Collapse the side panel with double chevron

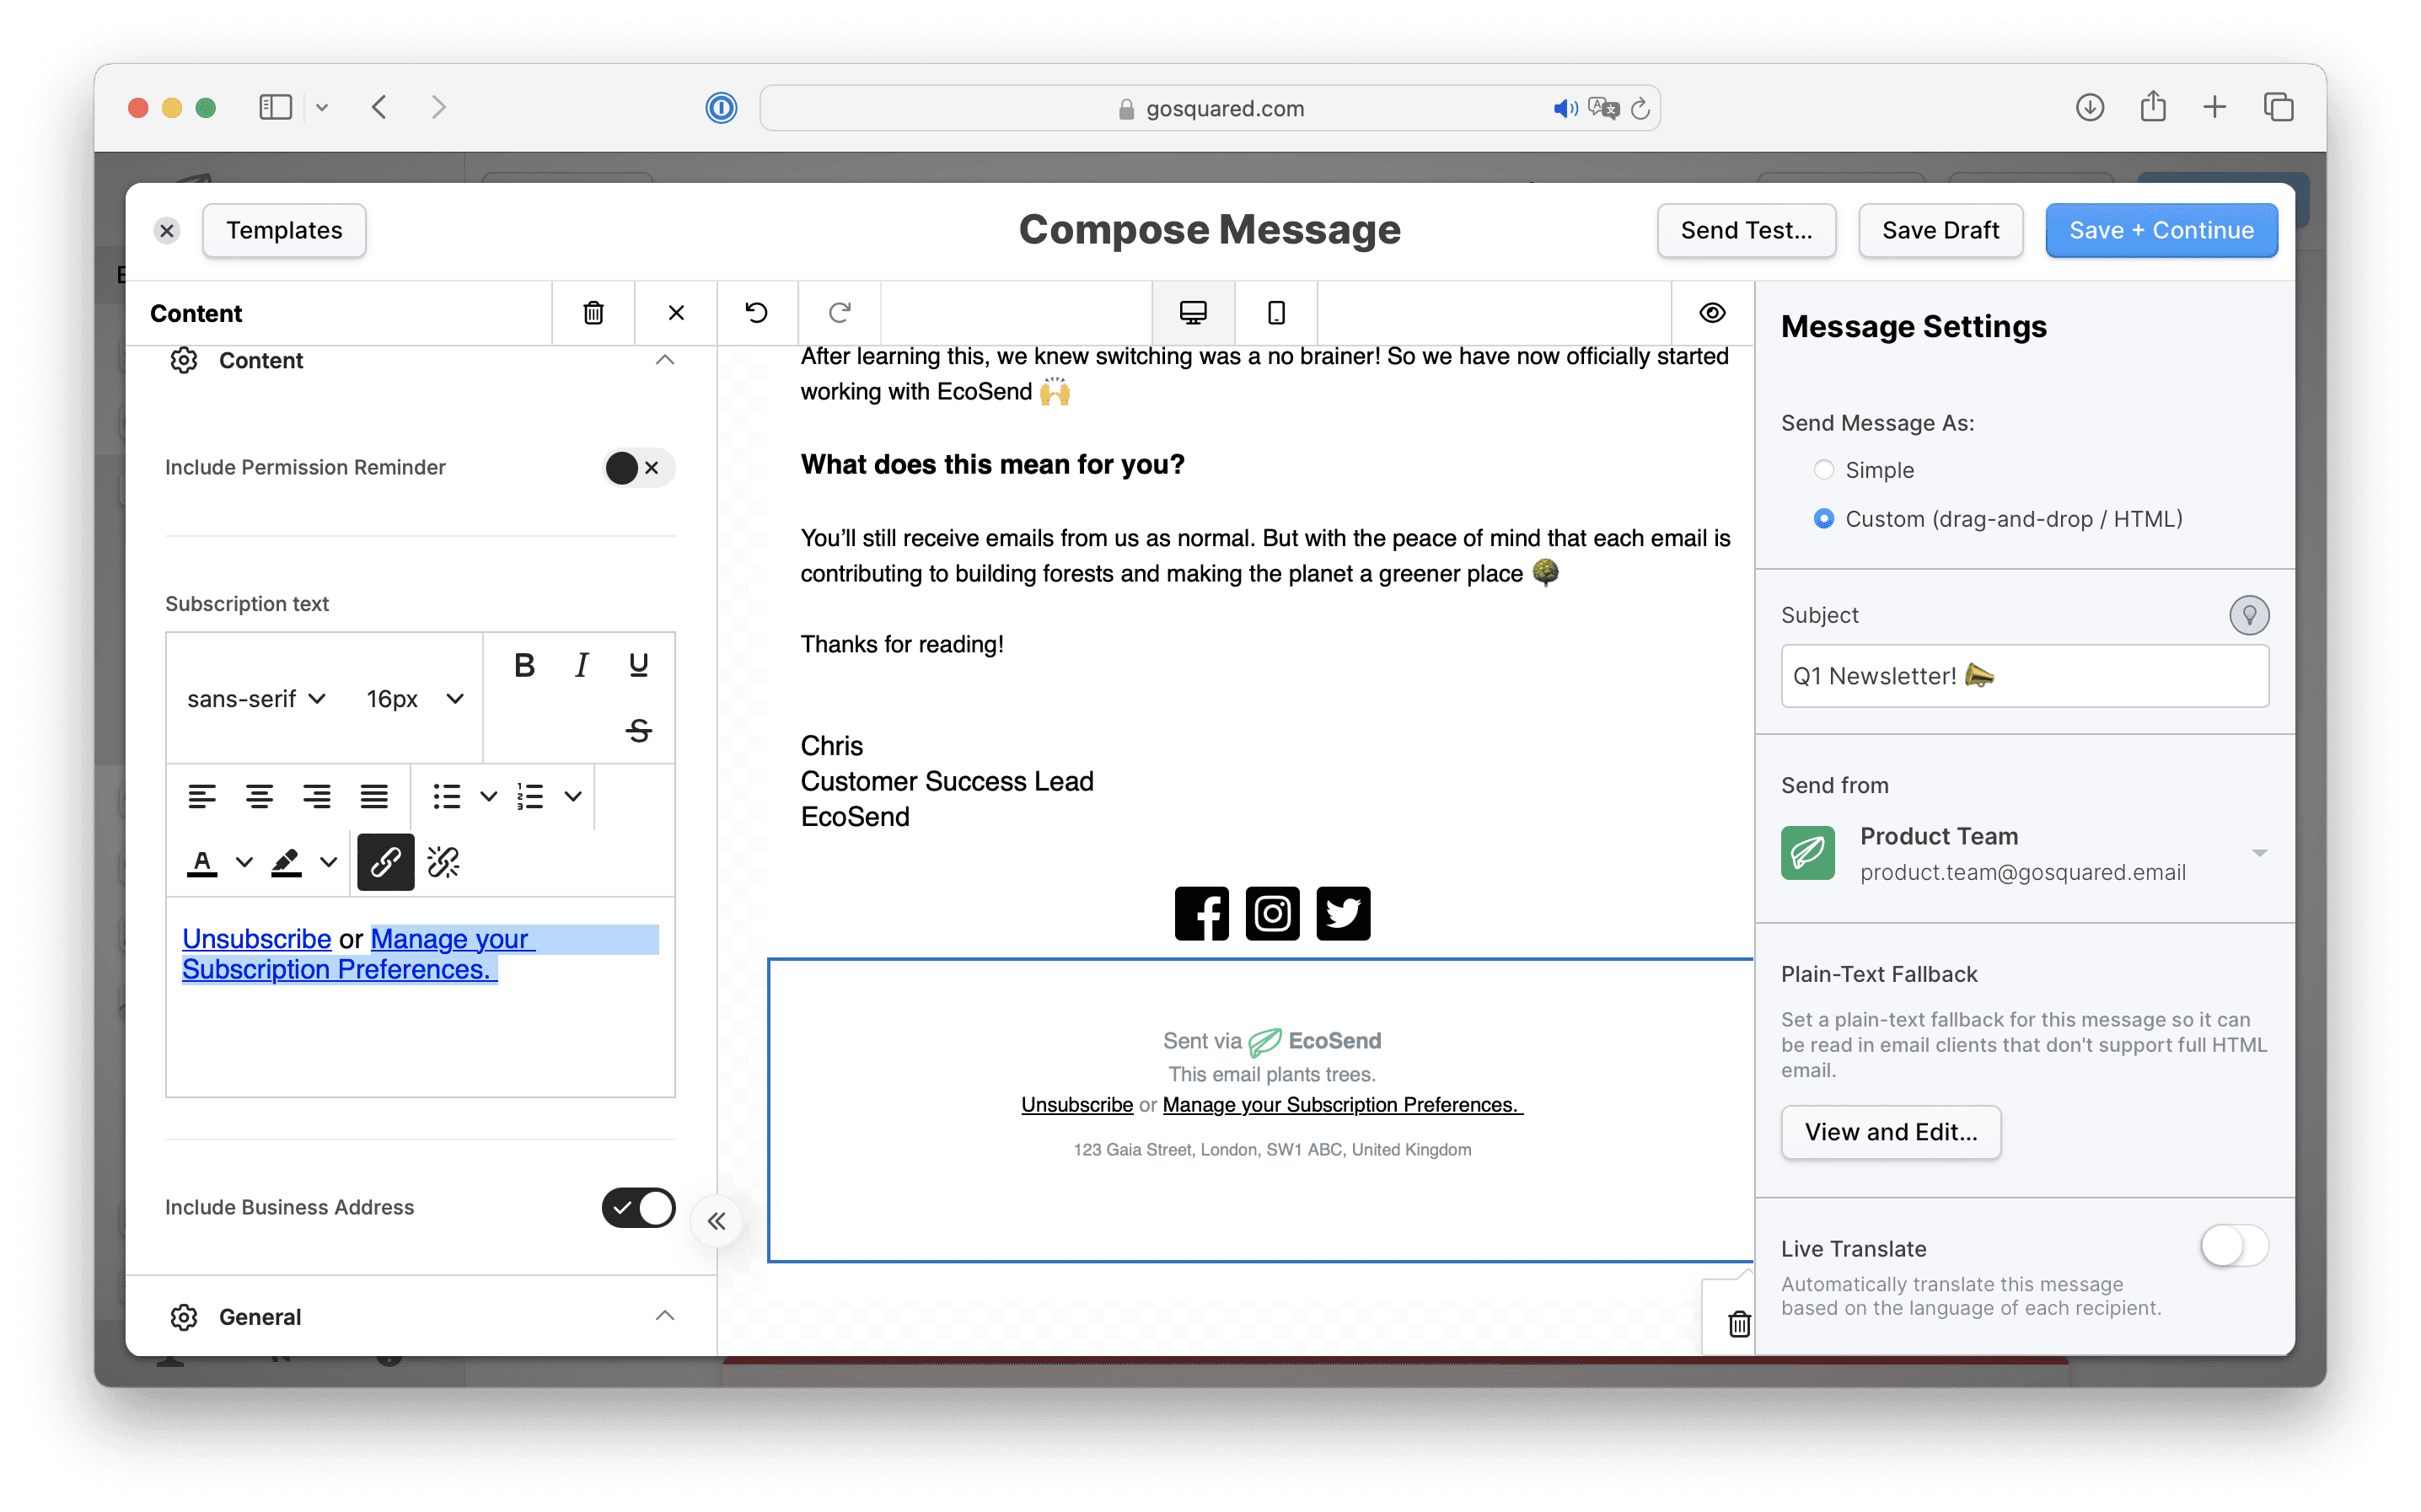(716, 1221)
